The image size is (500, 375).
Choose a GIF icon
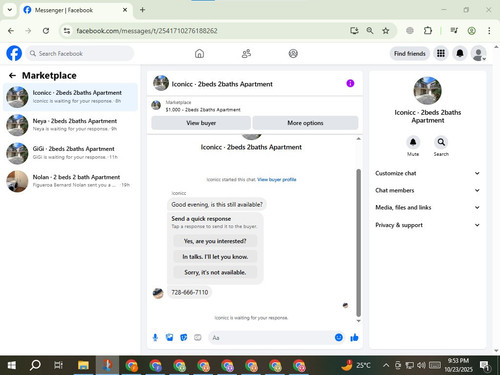198,338
